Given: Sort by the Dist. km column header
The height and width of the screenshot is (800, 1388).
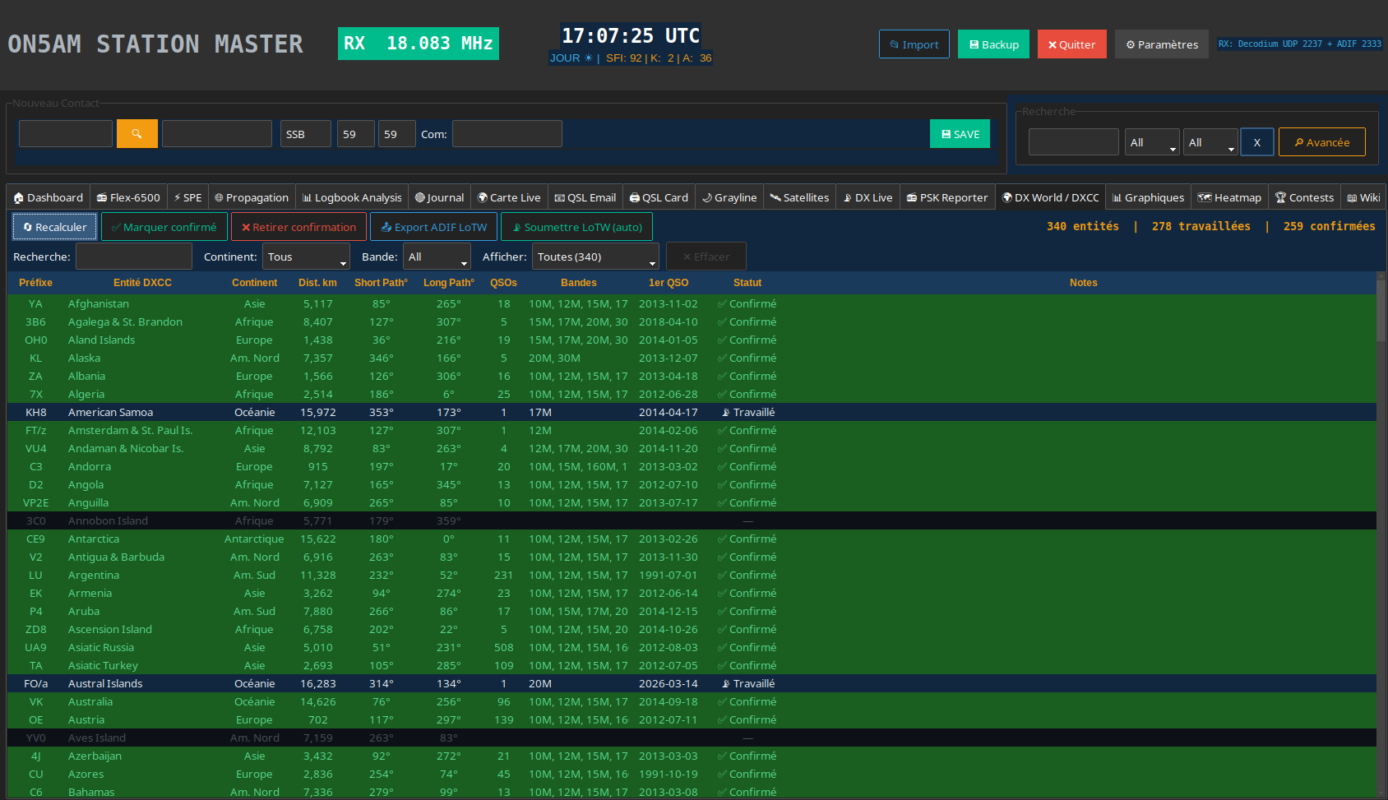Looking at the screenshot, I should pos(317,283).
